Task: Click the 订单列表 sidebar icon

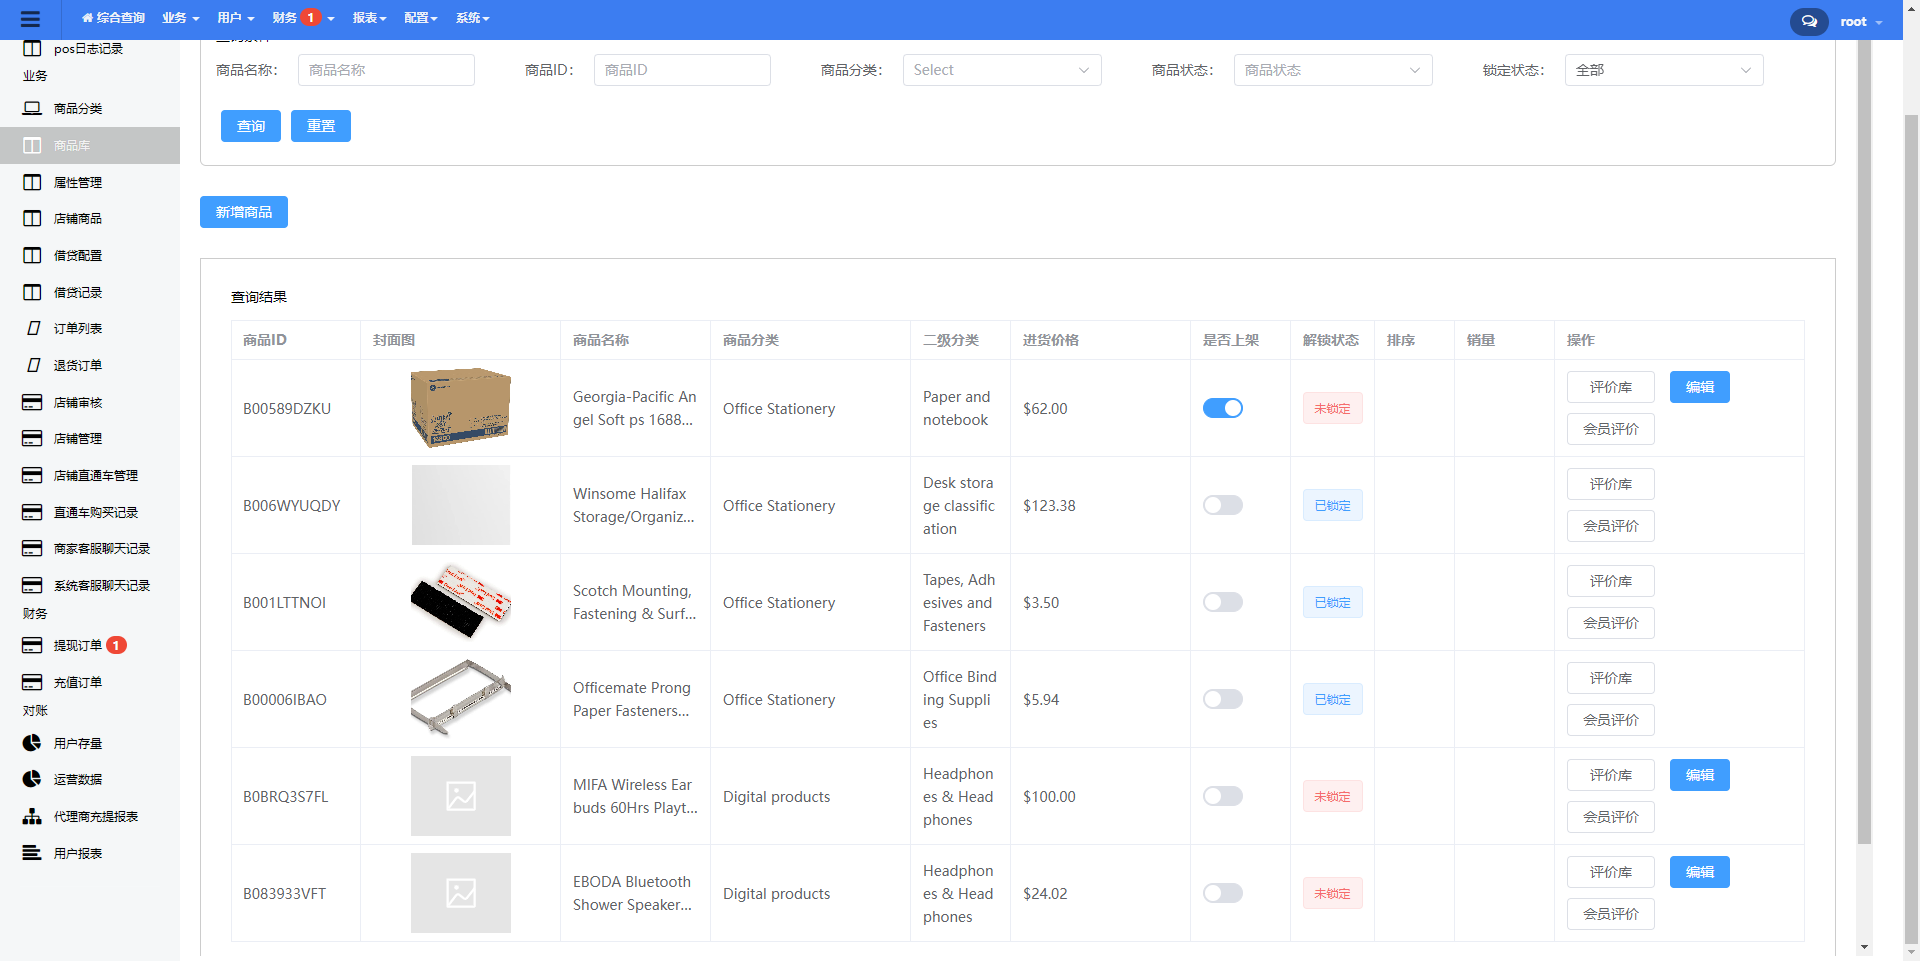Action: tap(33, 328)
